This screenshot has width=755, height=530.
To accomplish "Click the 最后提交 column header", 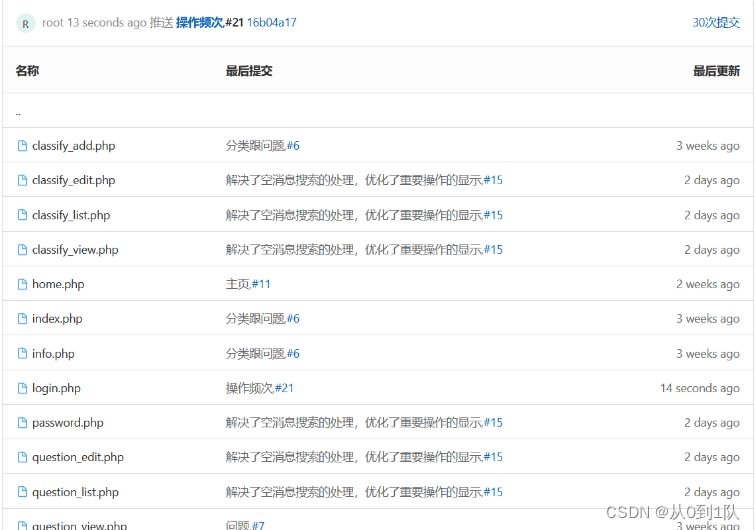I will coord(249,71).
